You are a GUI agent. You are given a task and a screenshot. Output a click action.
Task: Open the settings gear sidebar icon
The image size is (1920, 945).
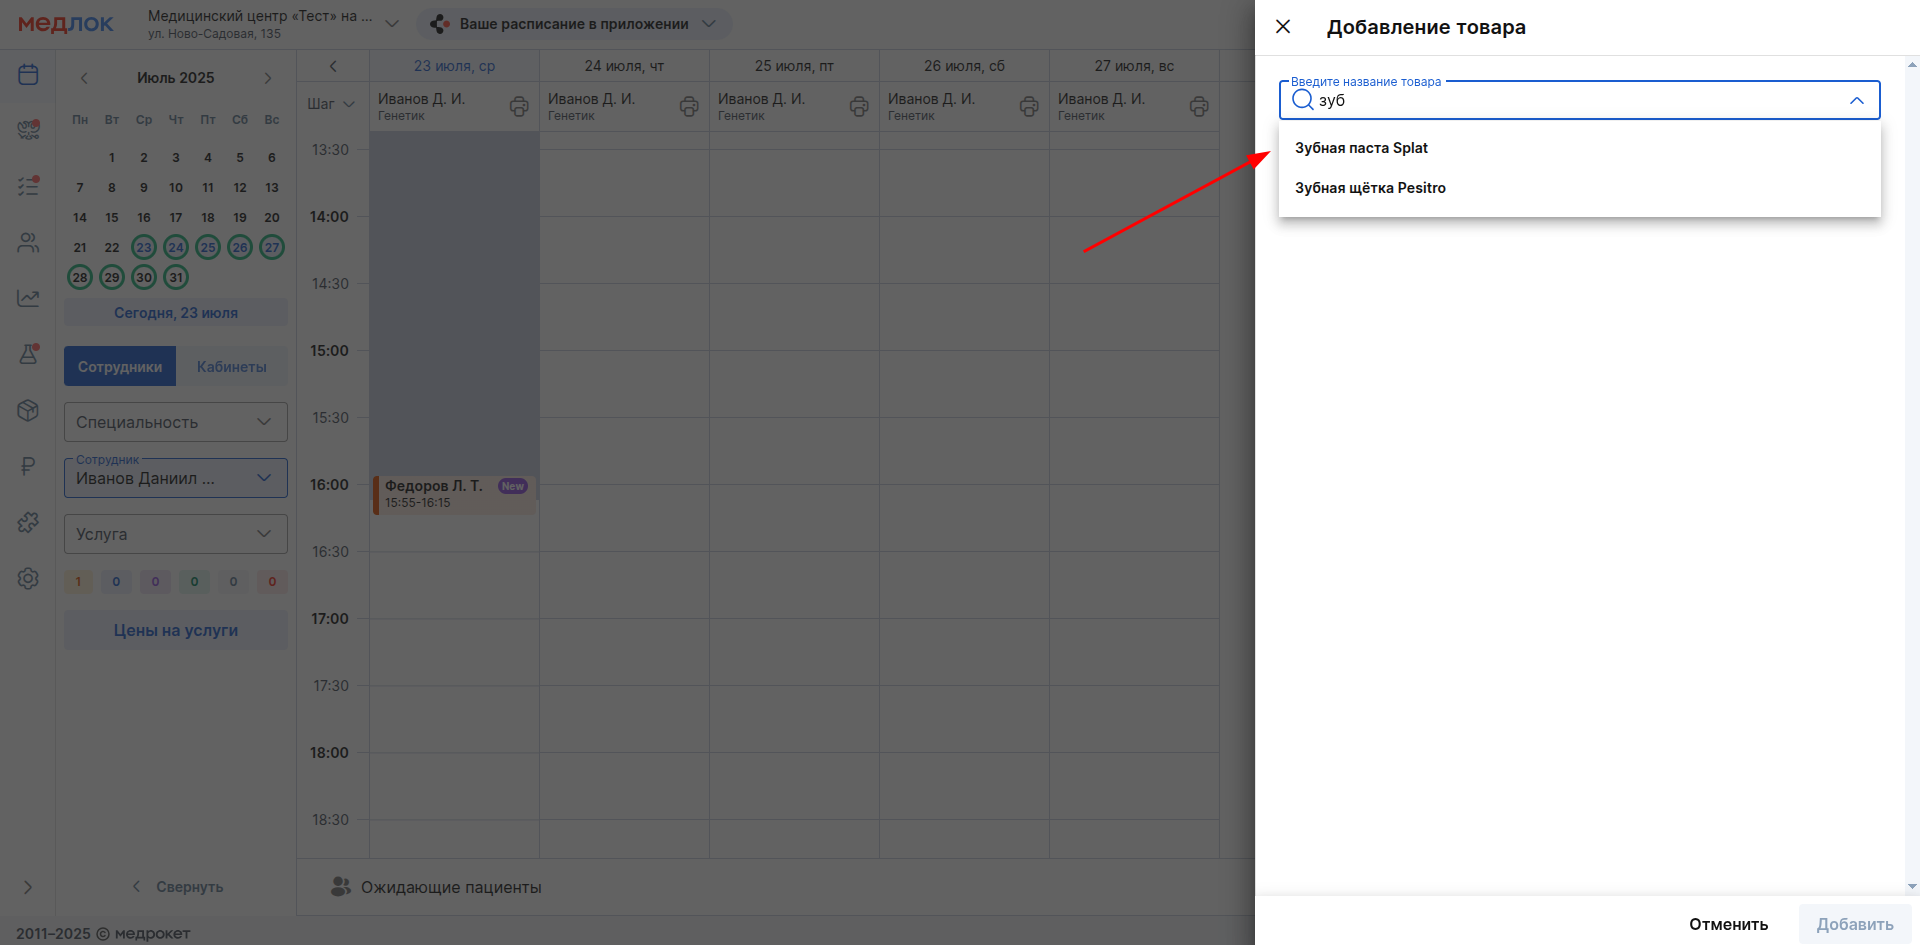click(x=28, y=578)
